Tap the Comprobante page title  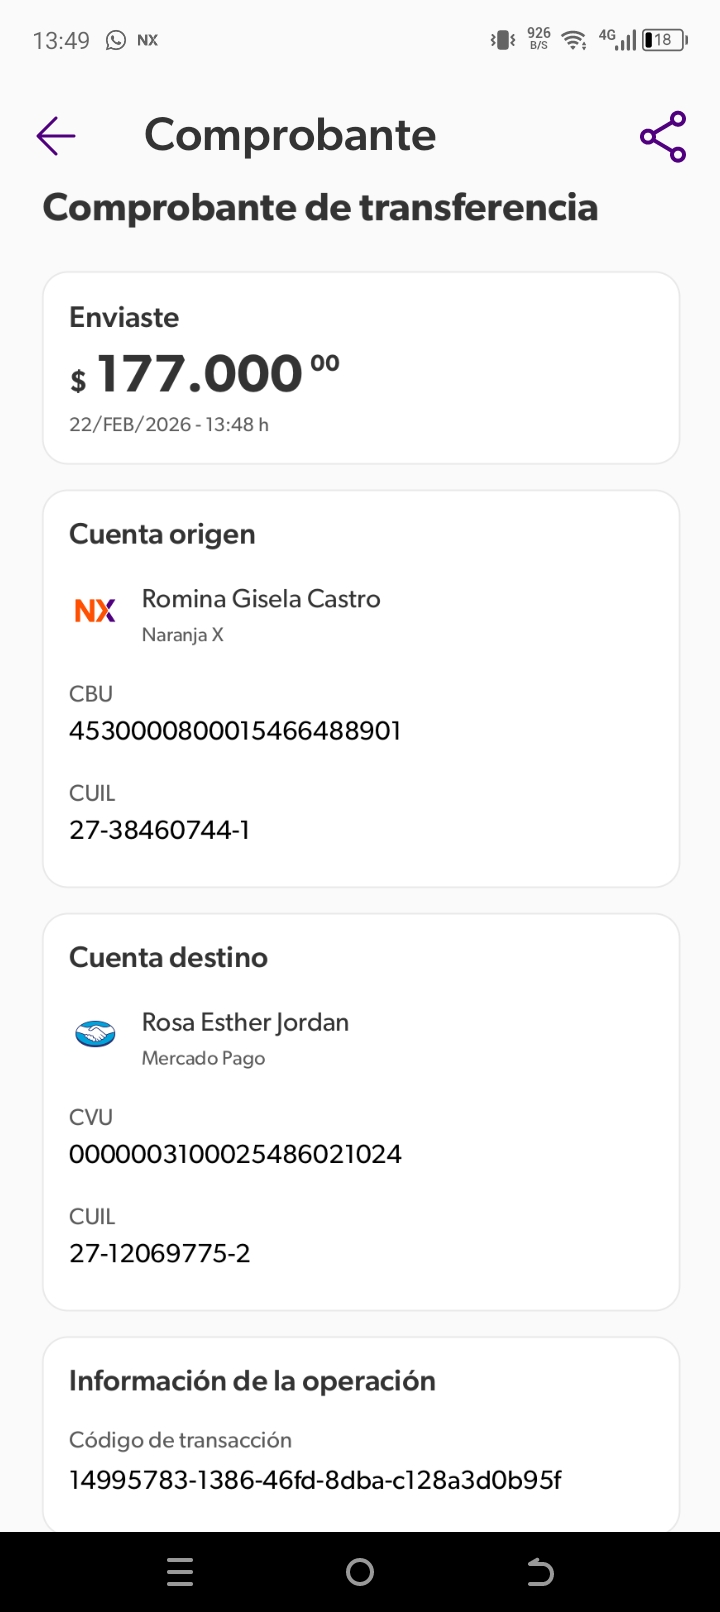pos(290,135)
